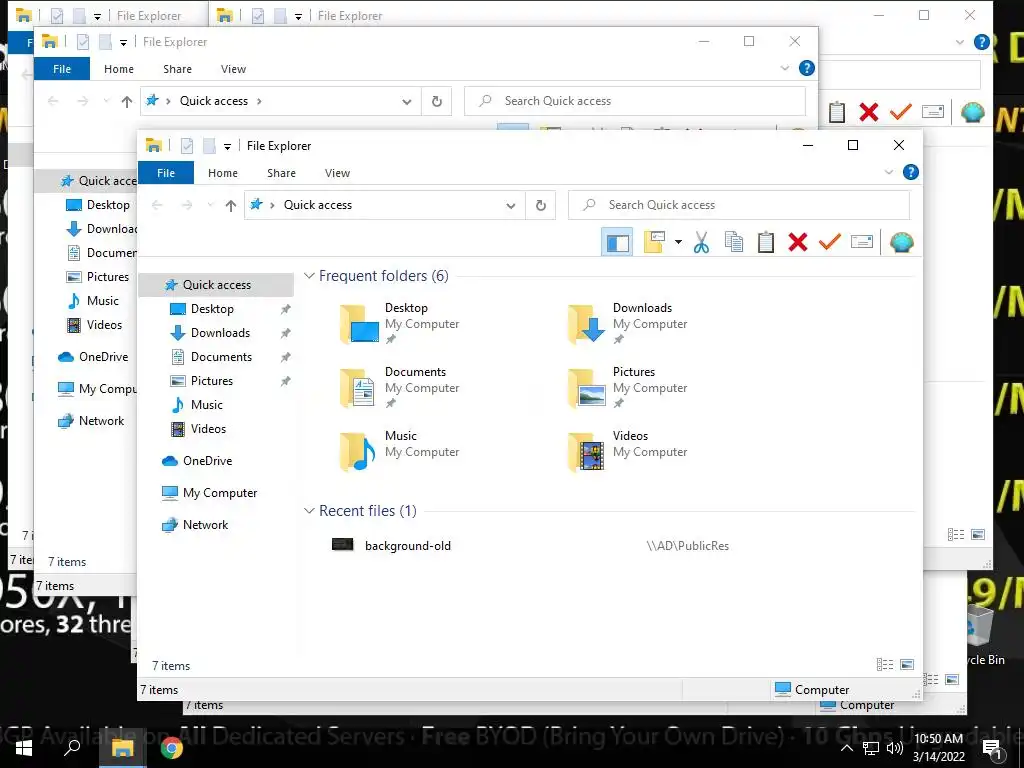1024x768 pixels.
Task: Open the File tab in the middle window
Action: [x=62, y=69]
